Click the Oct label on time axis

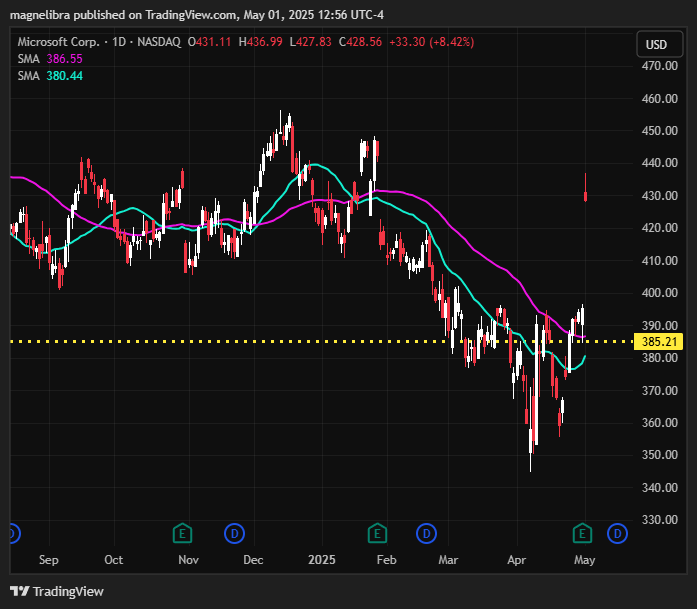click(x=114, y=560)
